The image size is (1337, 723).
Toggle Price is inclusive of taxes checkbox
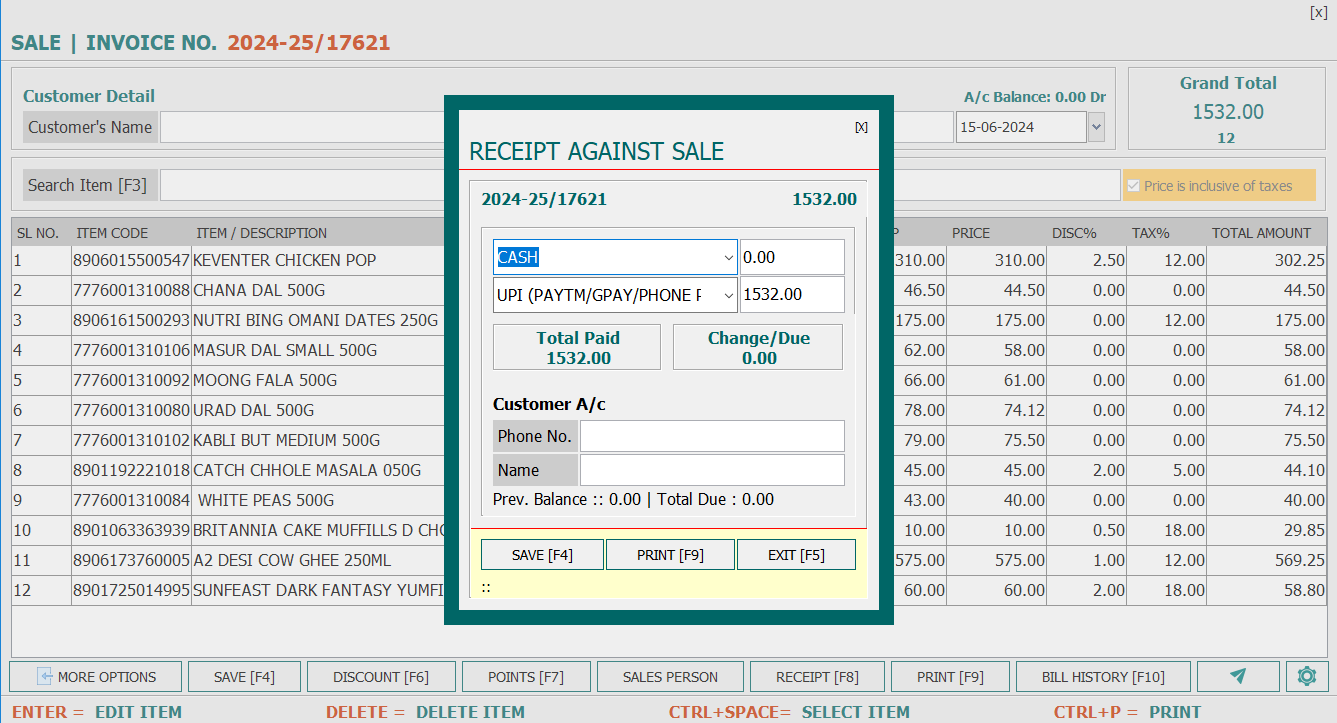point(1133,186)
